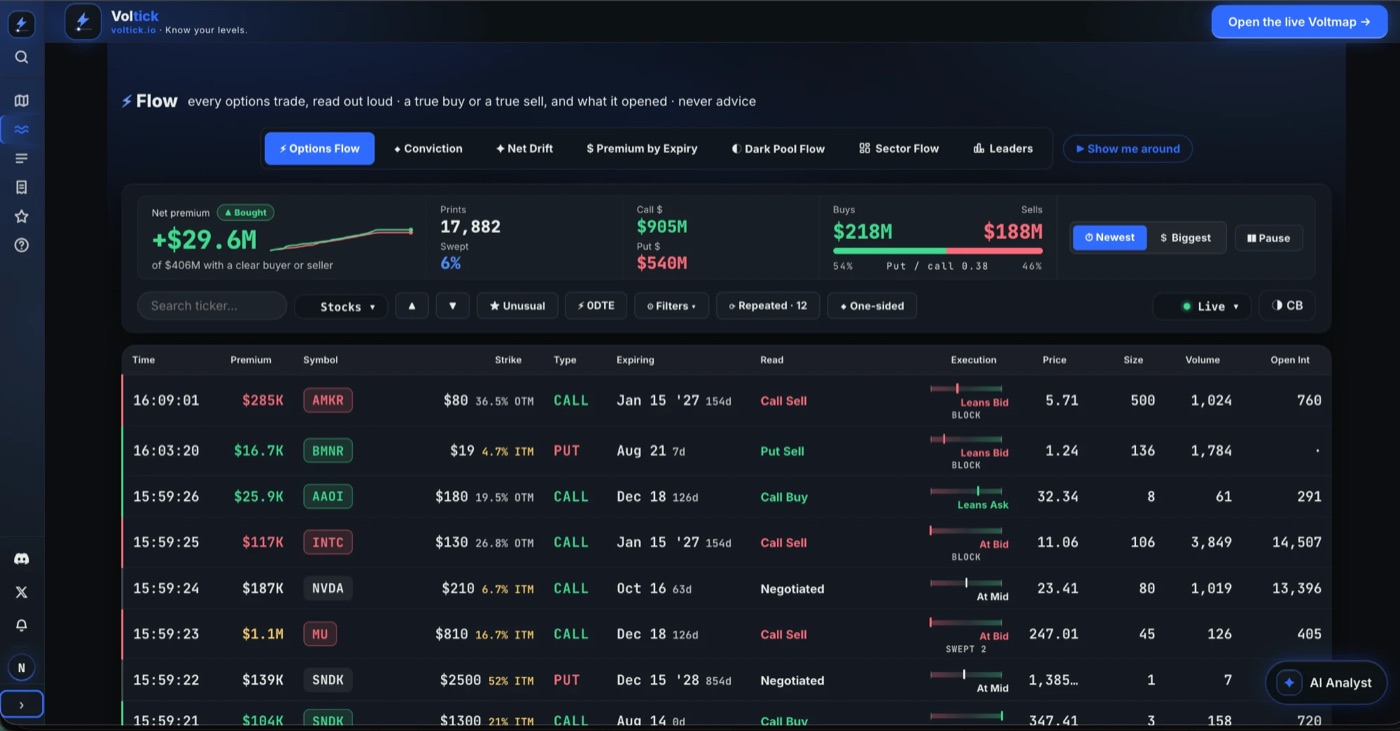This screenshot has width=1400, height=731.
Task: Click the Search ticker input field
Action: tap(212, 306)
